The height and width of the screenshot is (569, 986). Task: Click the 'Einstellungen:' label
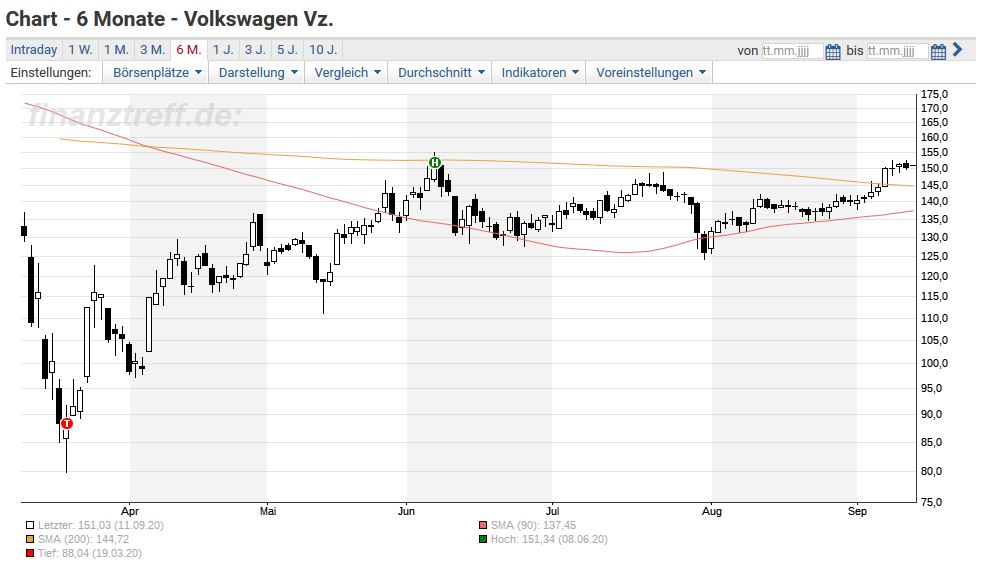point(51,72)
